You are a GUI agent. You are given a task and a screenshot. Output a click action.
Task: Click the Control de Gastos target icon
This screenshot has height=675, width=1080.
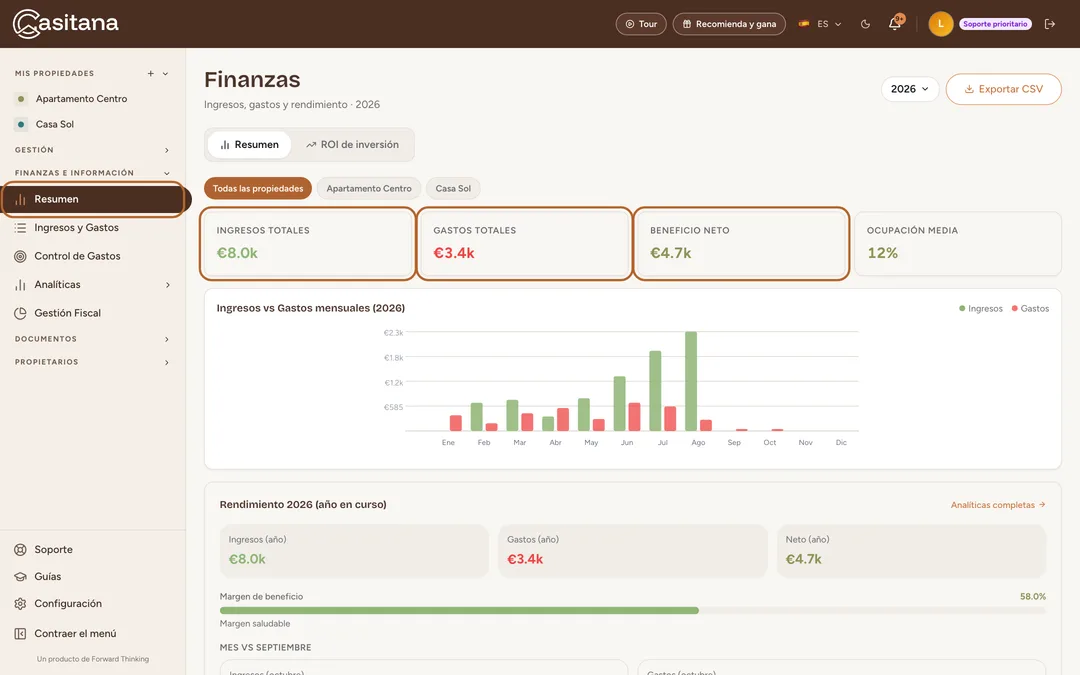tap(21, 256)
